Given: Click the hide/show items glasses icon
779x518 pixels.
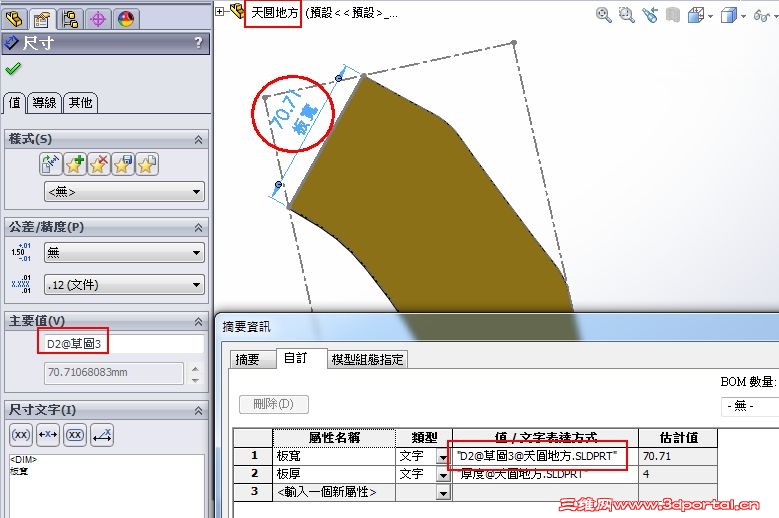Looking at the screenshot, I should pos(761,15).
